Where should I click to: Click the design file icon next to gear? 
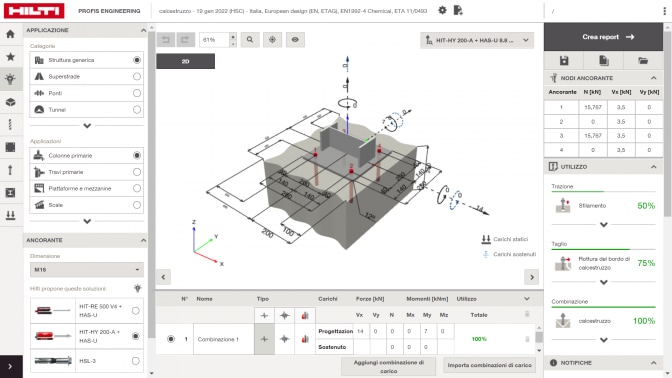pos(458,10)
